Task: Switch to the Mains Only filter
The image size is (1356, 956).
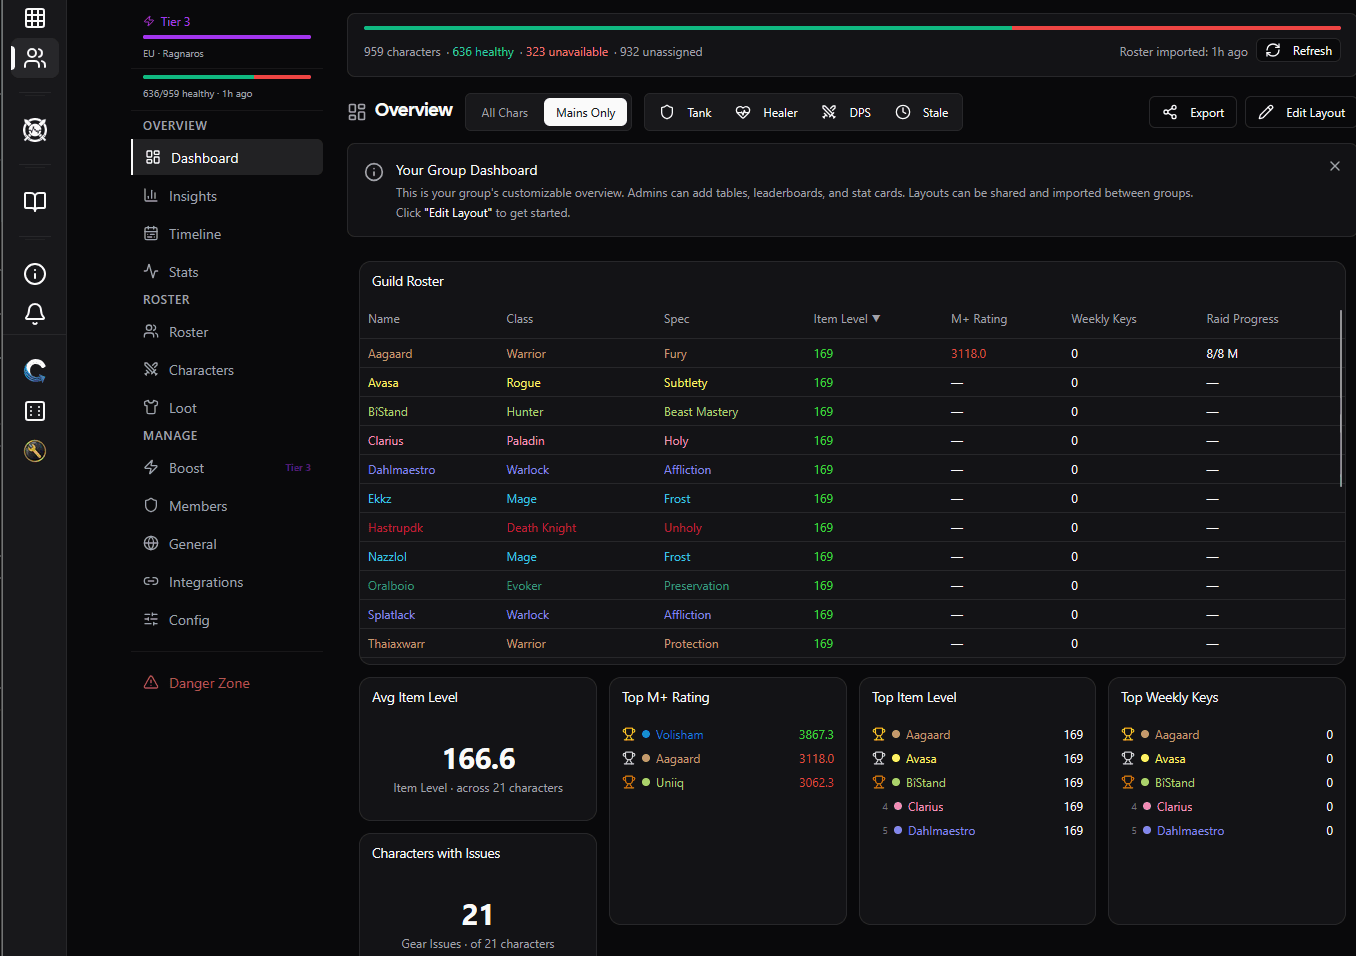Action: [585, 112]
